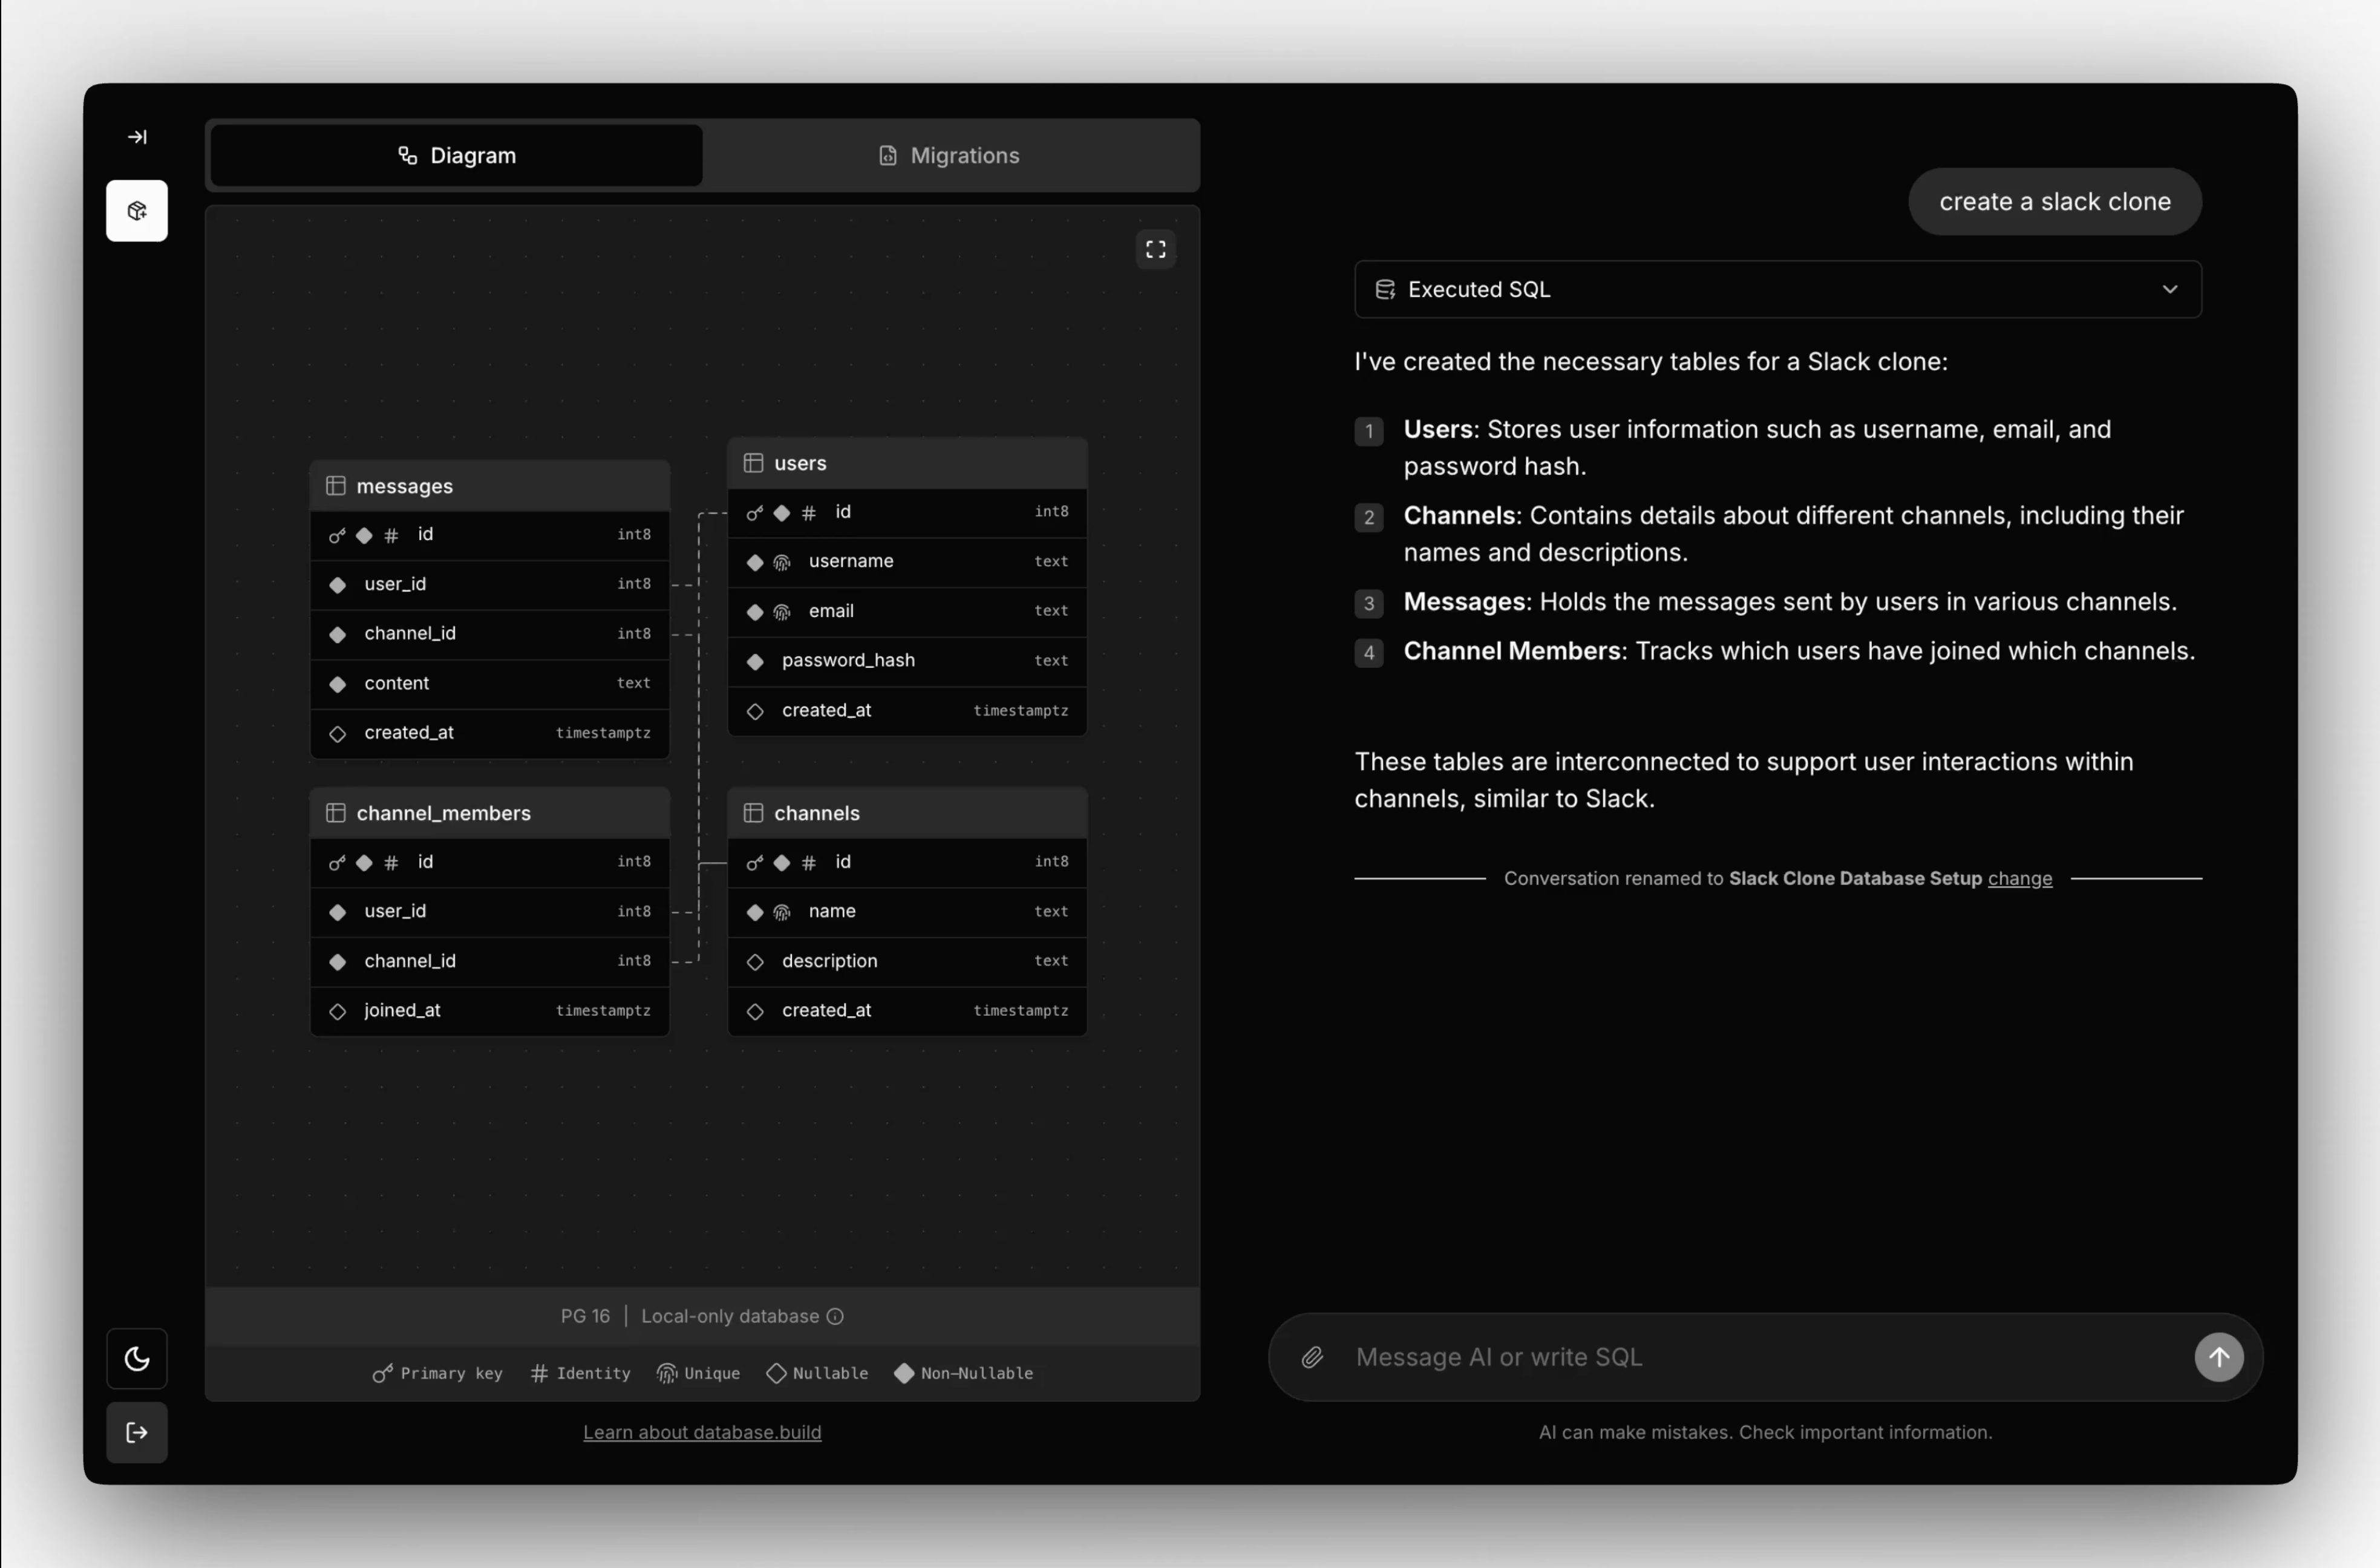View info about Local-only database
The height and width of the screenshot is (1568, 2380).
coord(835,1316)
